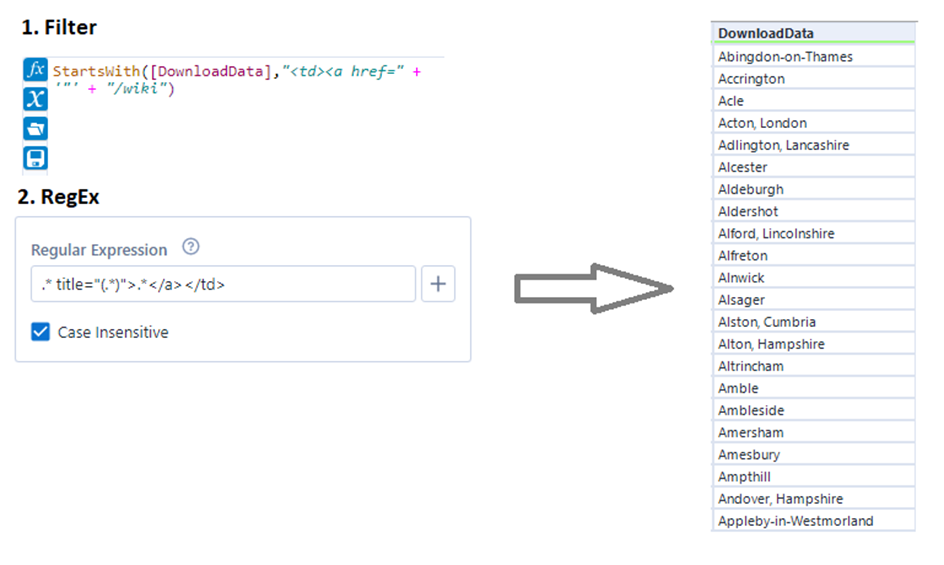The width and height of the screenshot is (944, 565).
Task: Click the Alford, Lincolnshire cell
Action: [813, 233]
